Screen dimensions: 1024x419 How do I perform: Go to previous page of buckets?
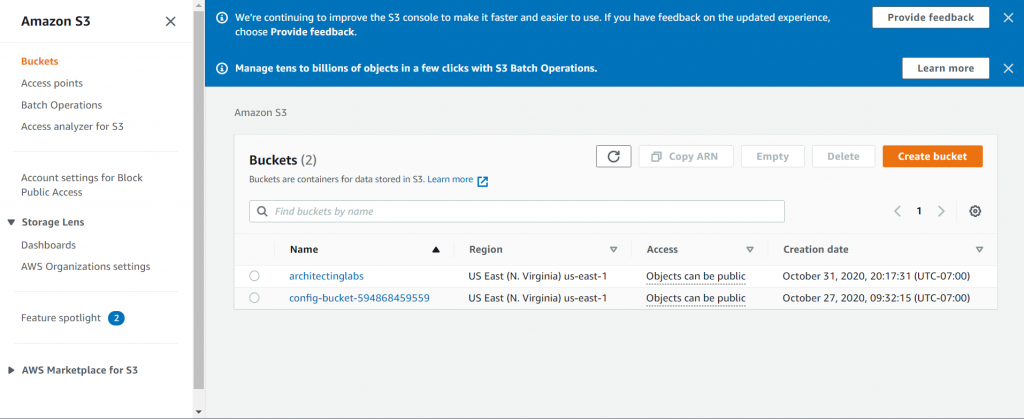897,211
